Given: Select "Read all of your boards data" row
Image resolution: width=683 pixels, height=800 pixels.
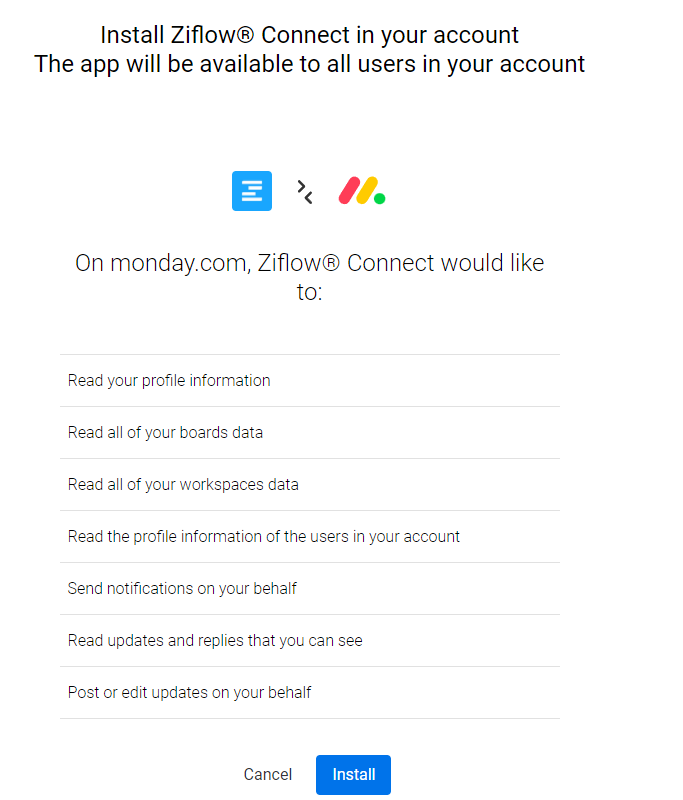Looking at the screenshot, I should (165, 433).
